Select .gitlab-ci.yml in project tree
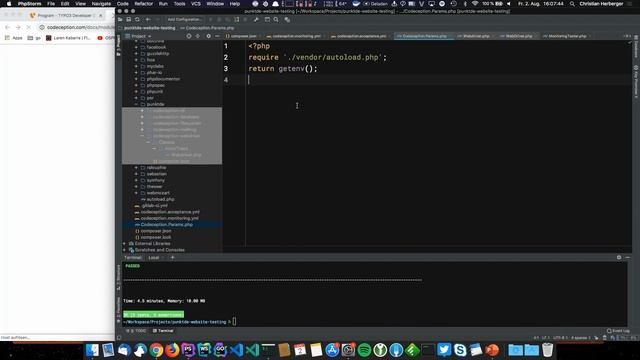This screenshot has width=640, height=360. (x=154, y=205)
